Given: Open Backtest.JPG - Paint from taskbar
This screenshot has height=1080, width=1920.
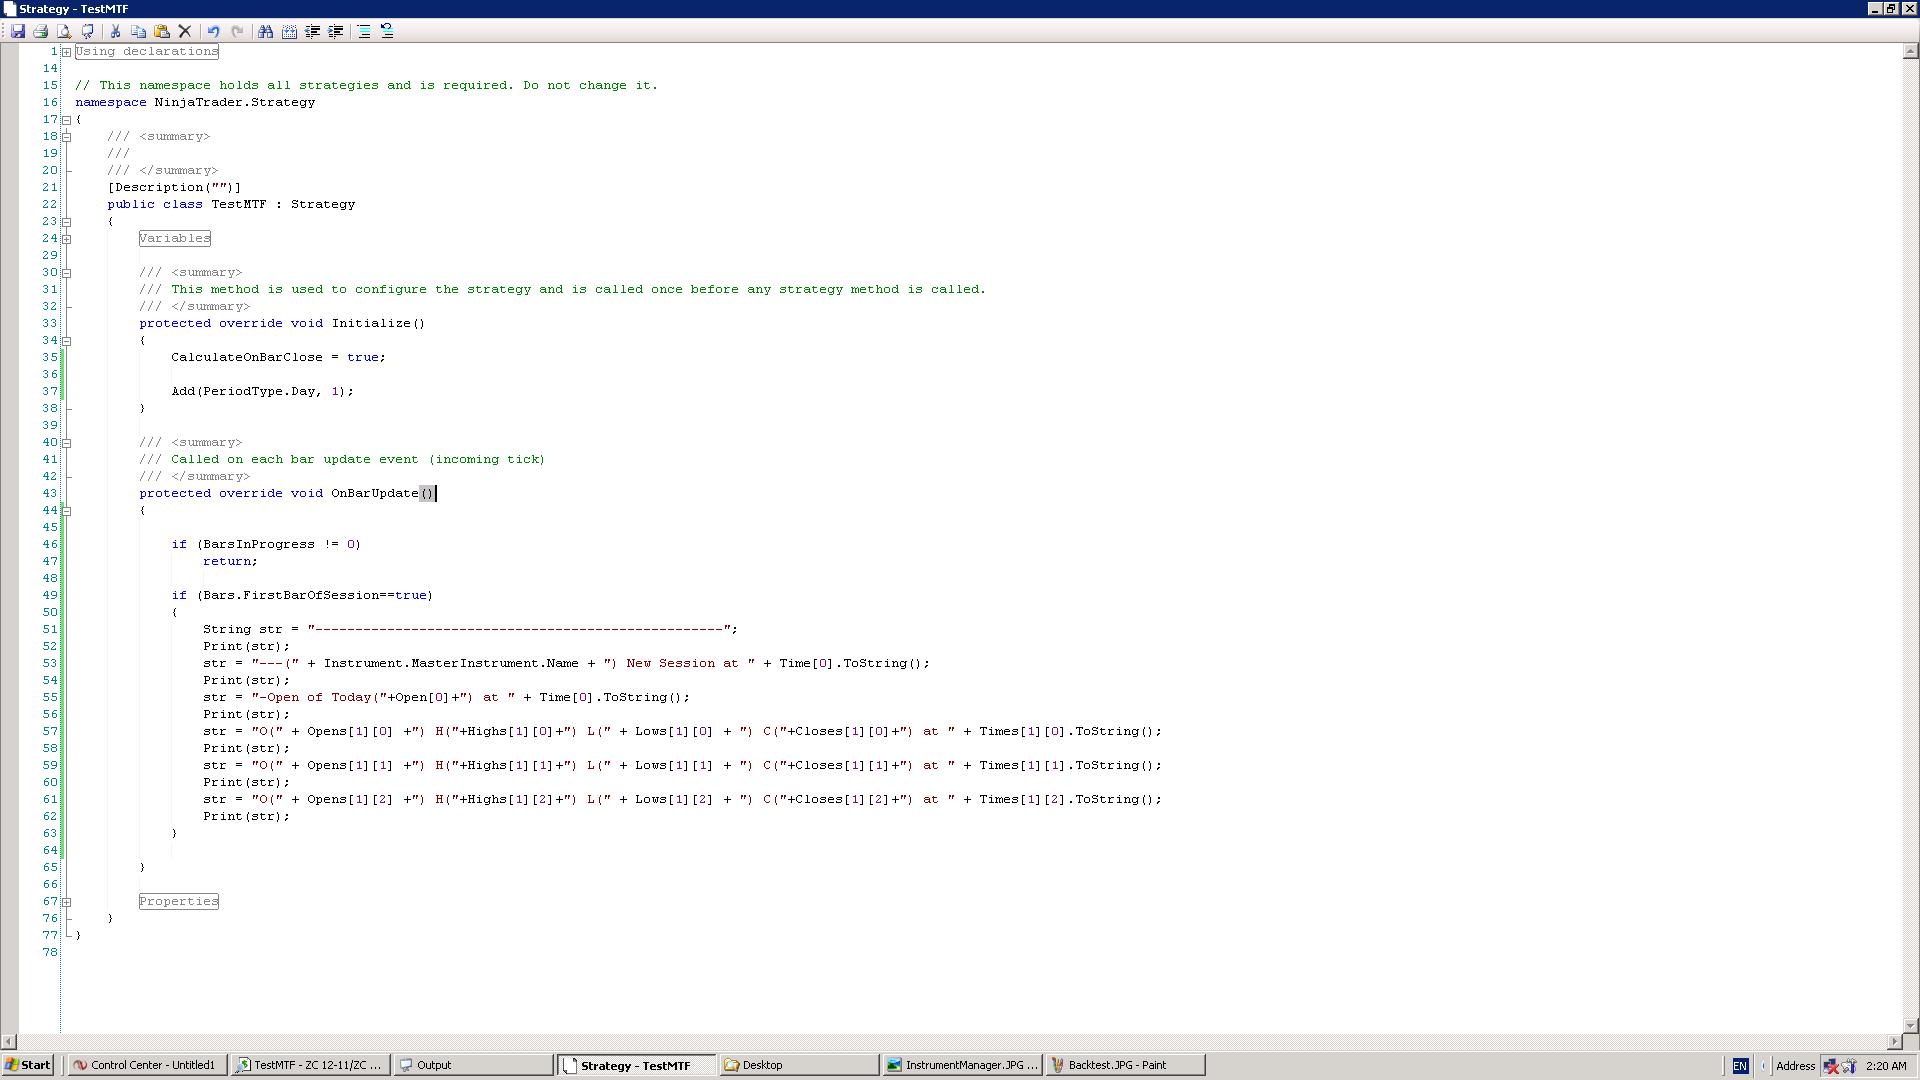Looking at the screenshot, I should [x=1124, y=1065].
